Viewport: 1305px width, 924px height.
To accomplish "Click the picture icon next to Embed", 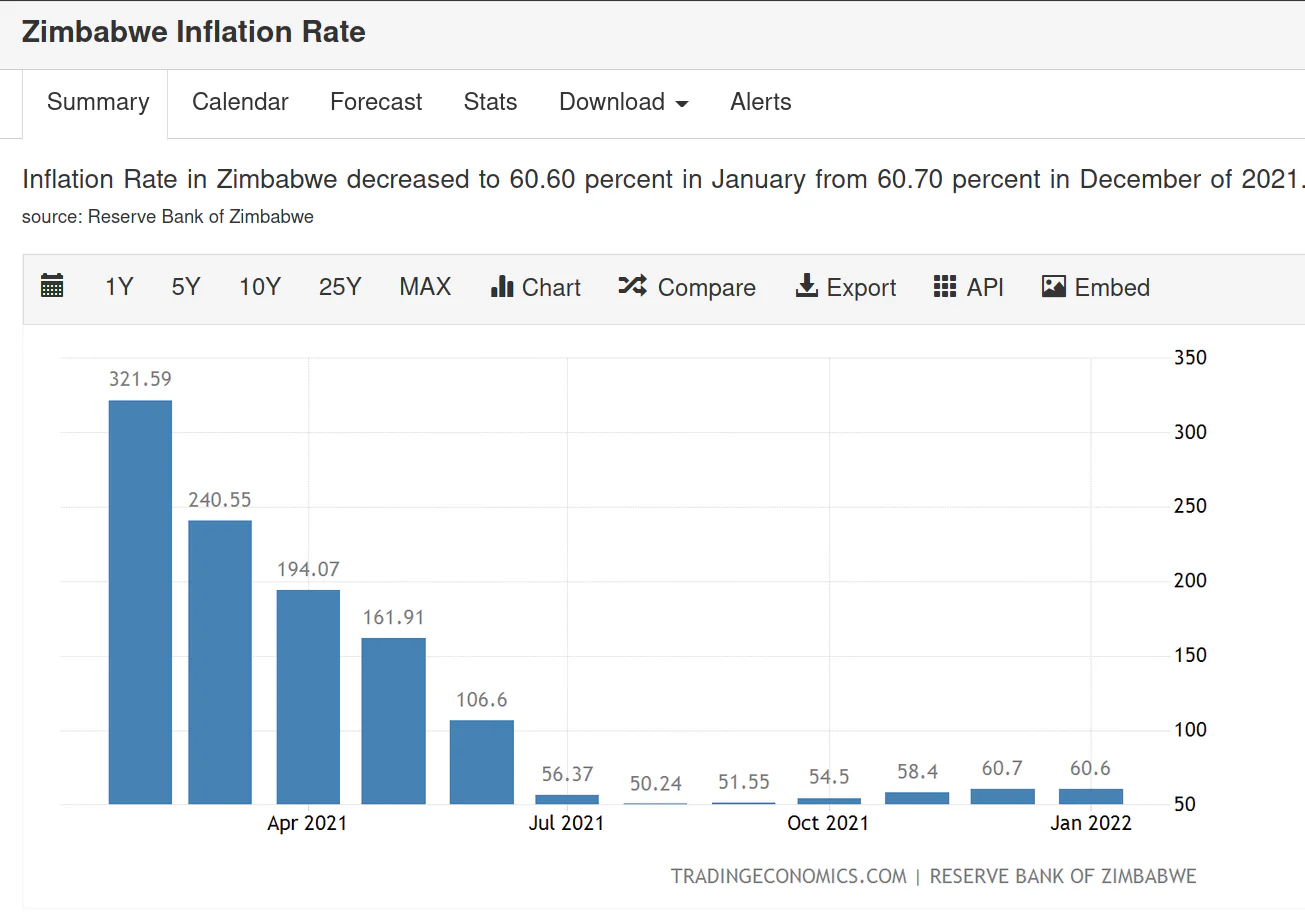I will pos(1054,287).
